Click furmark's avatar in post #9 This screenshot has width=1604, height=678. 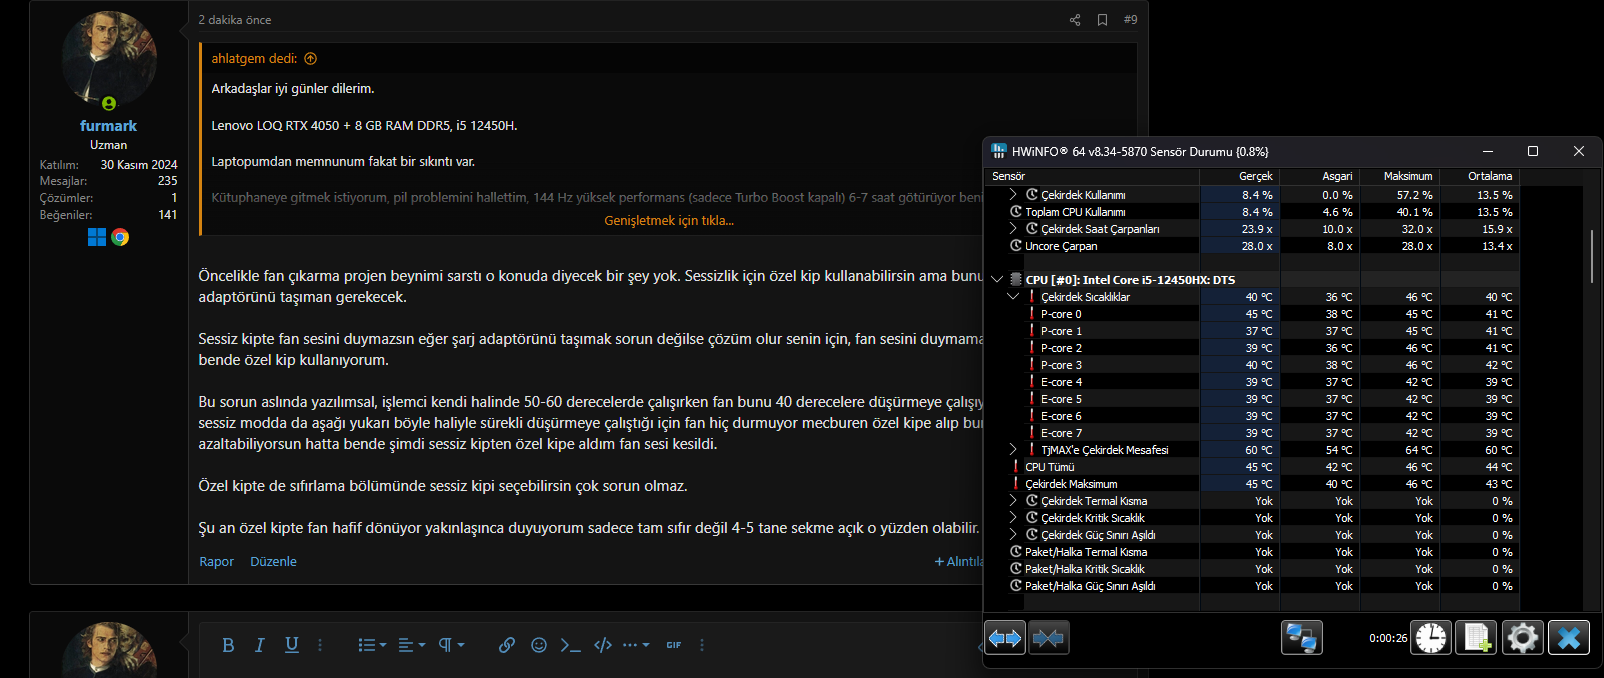pos(109,58)
